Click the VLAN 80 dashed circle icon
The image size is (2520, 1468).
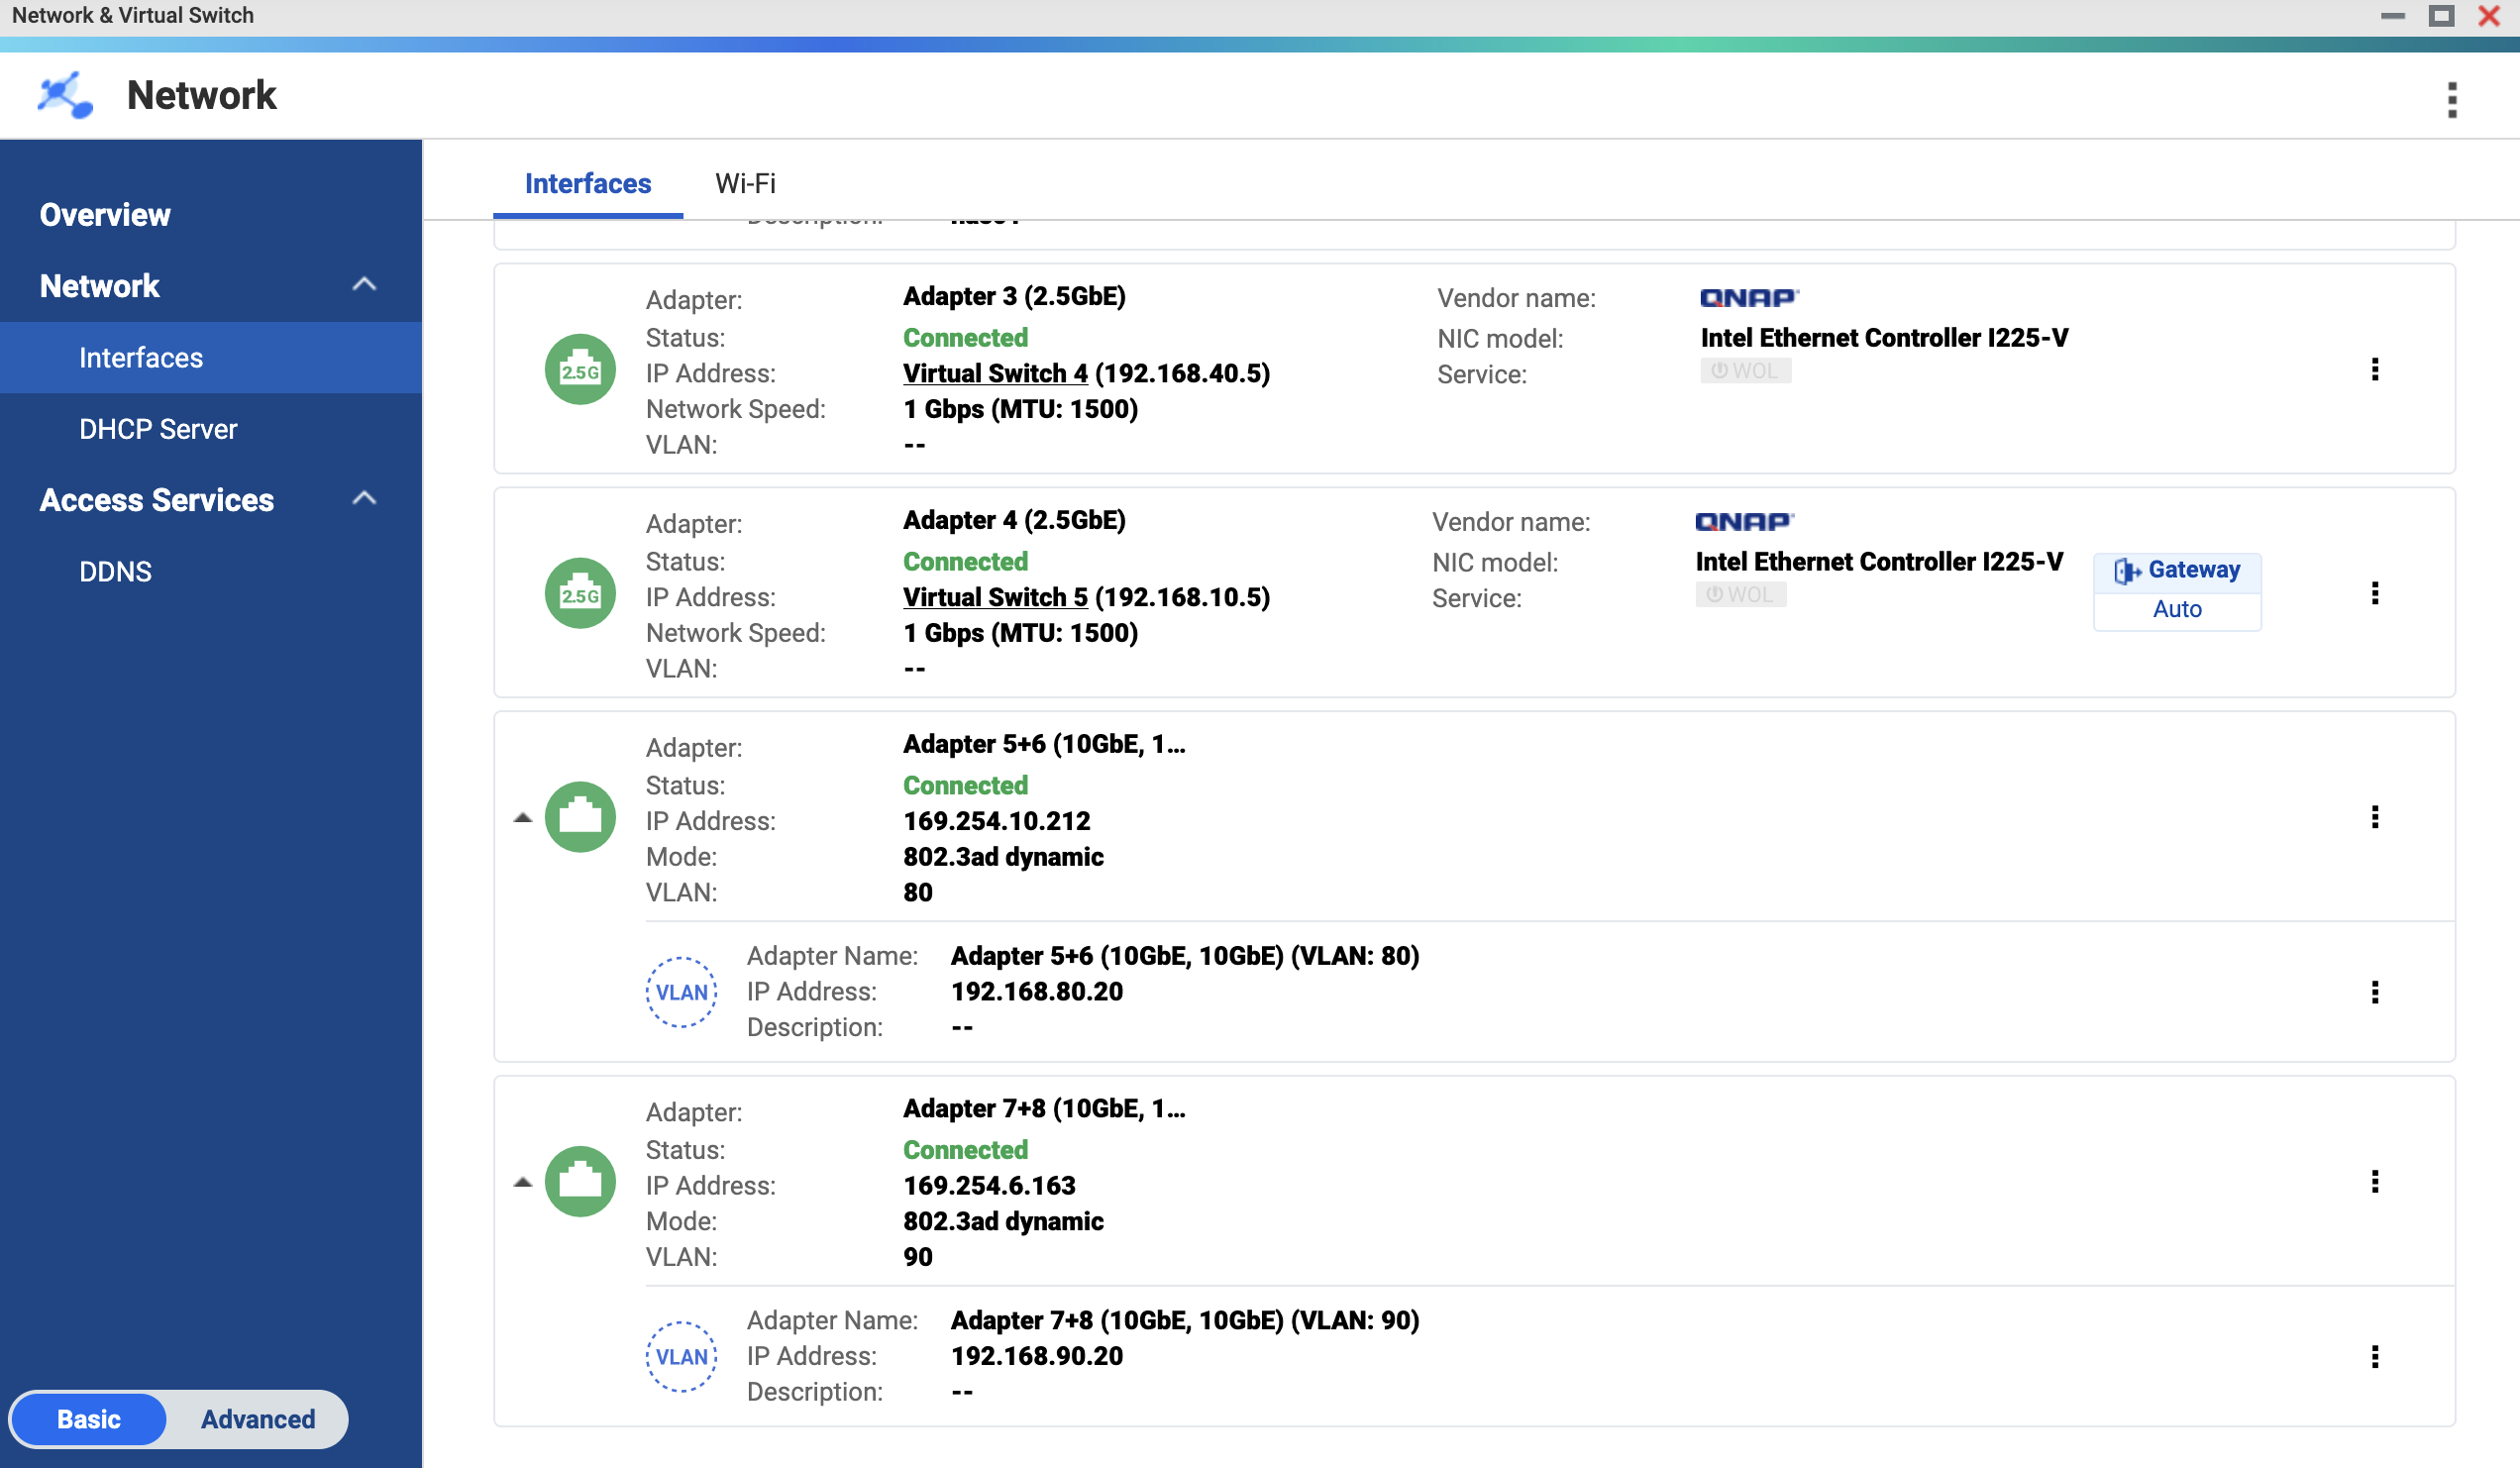(x=681, y=992)
